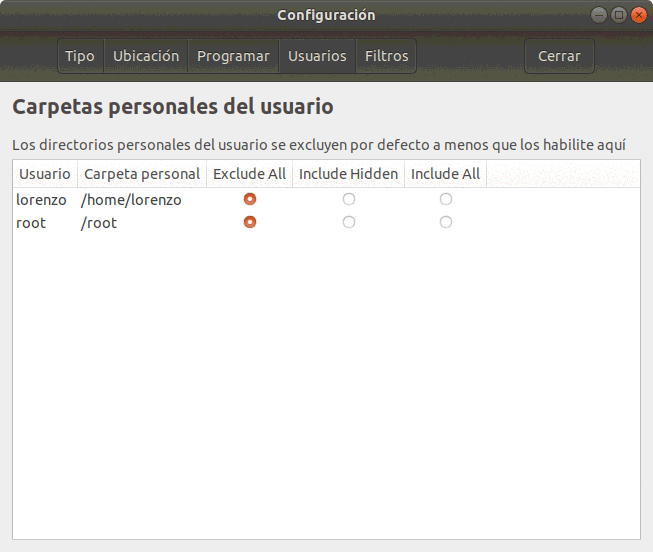Screen dimensions: 653x552
Task: Select Exclude All for lorenzo
Action: (x=250, y=199)
